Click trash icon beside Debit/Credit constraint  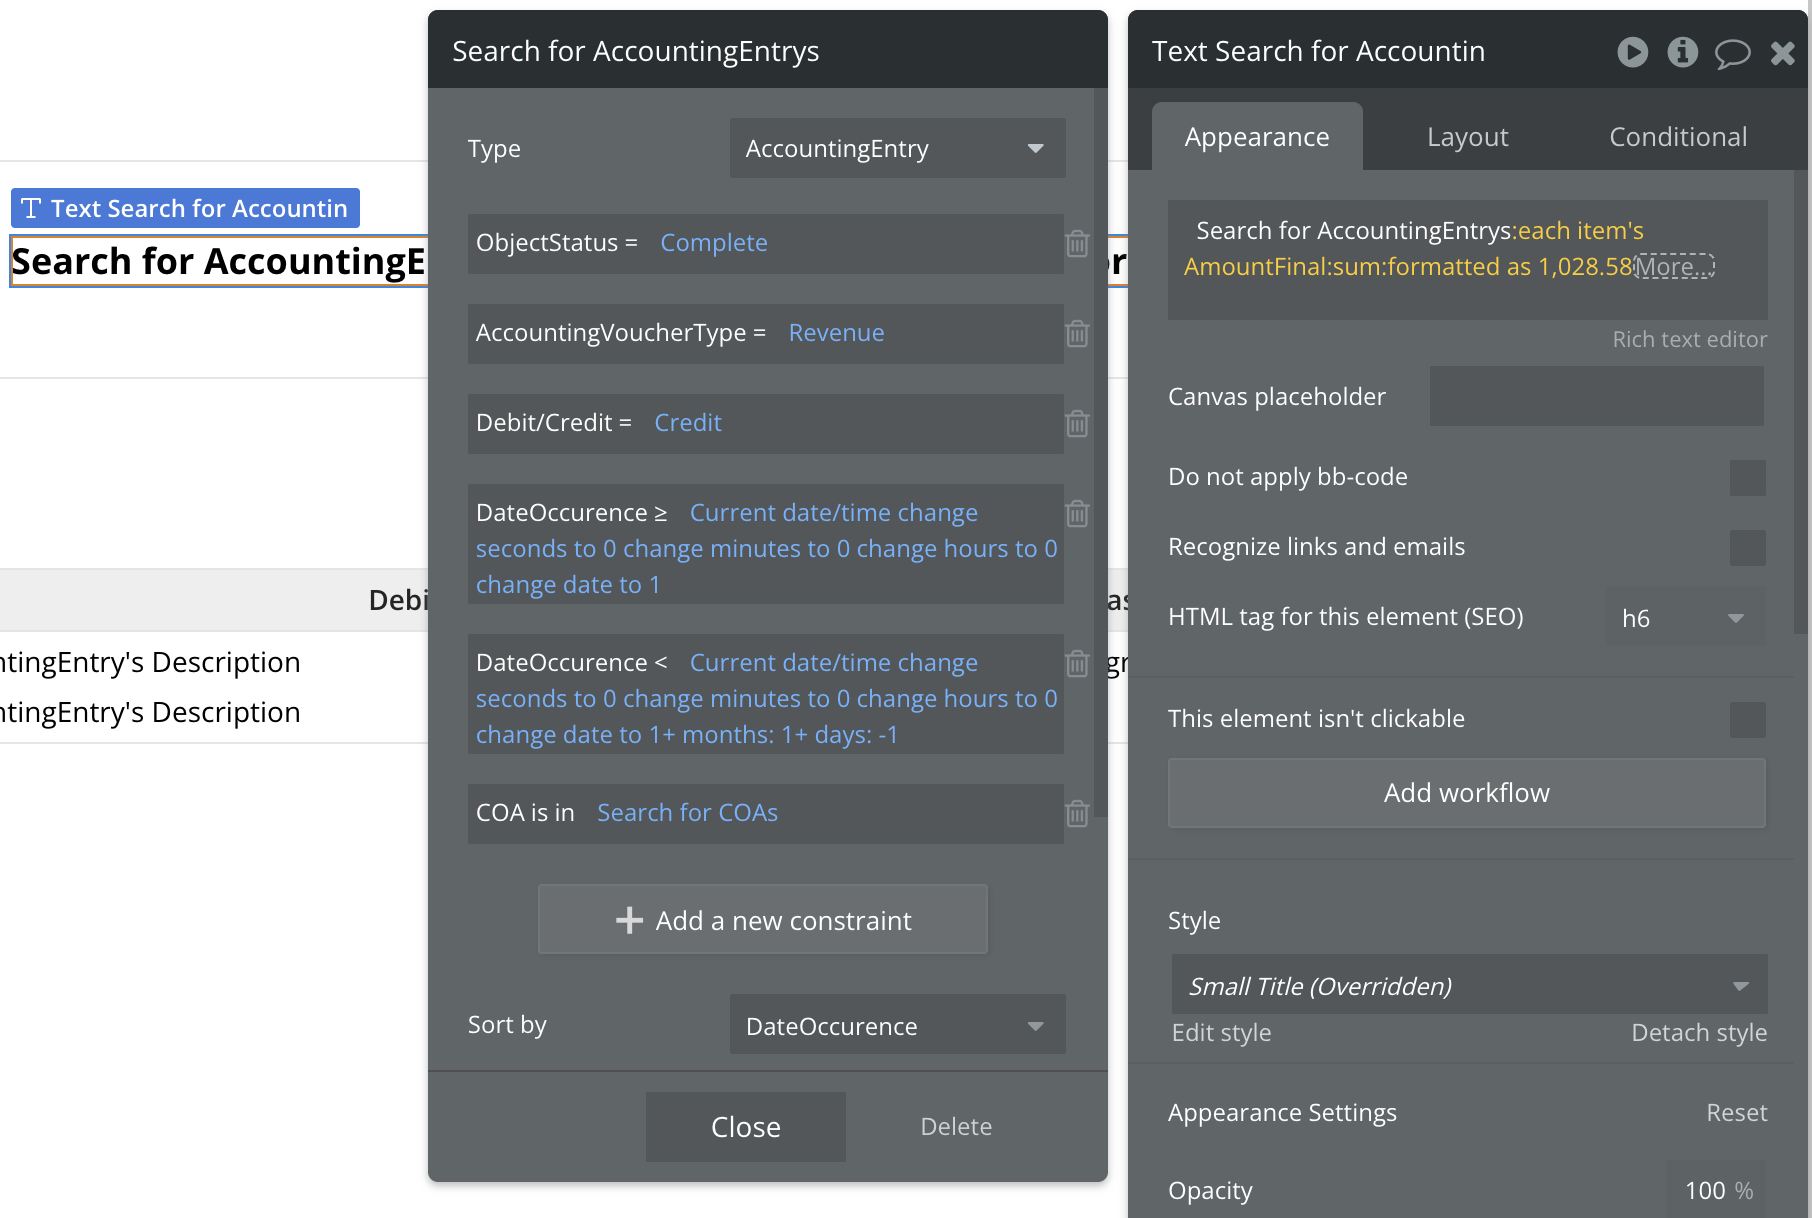1077,424
